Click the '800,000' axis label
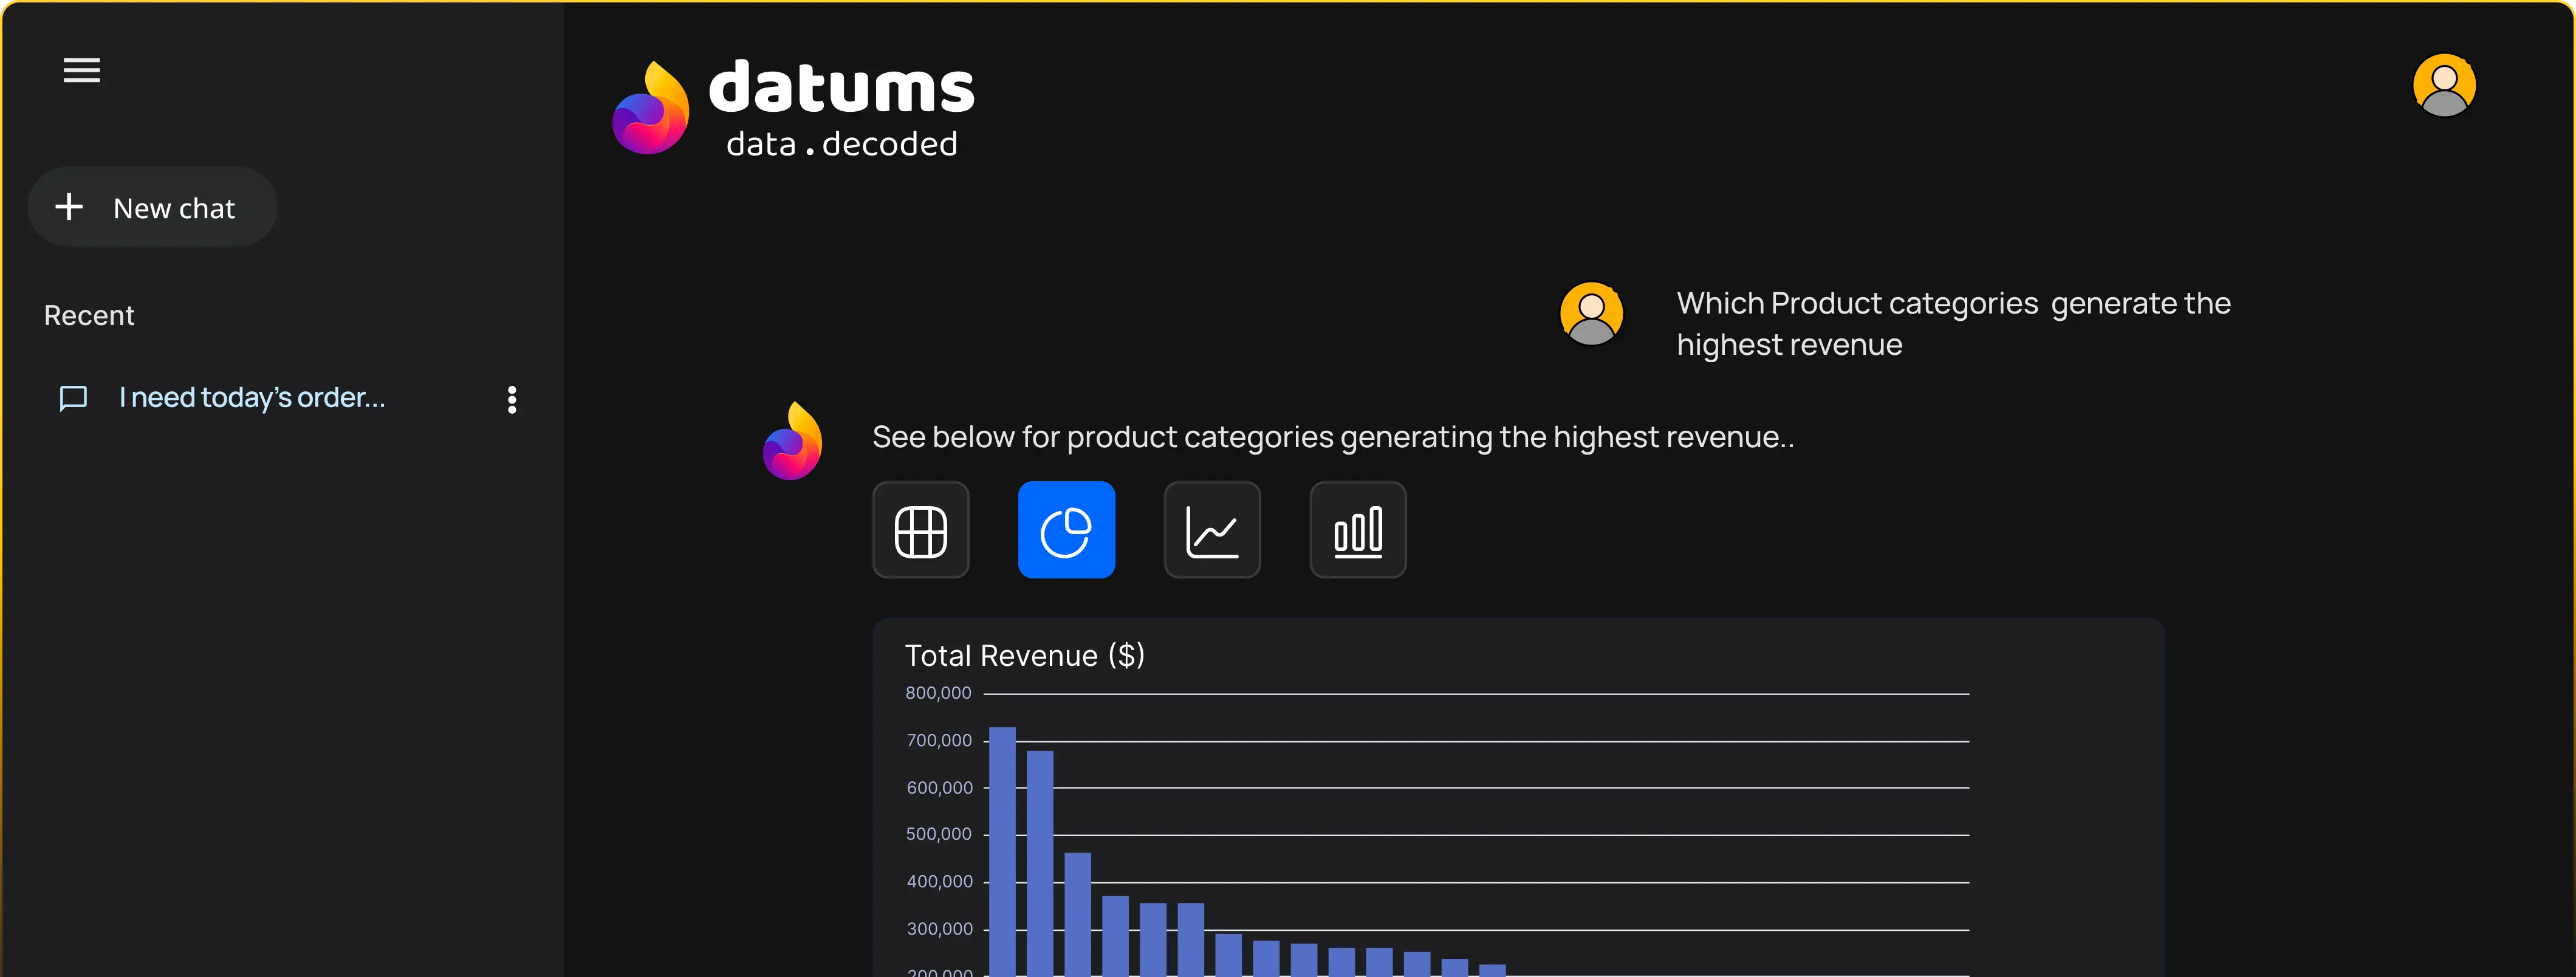 tap(938, 693)
